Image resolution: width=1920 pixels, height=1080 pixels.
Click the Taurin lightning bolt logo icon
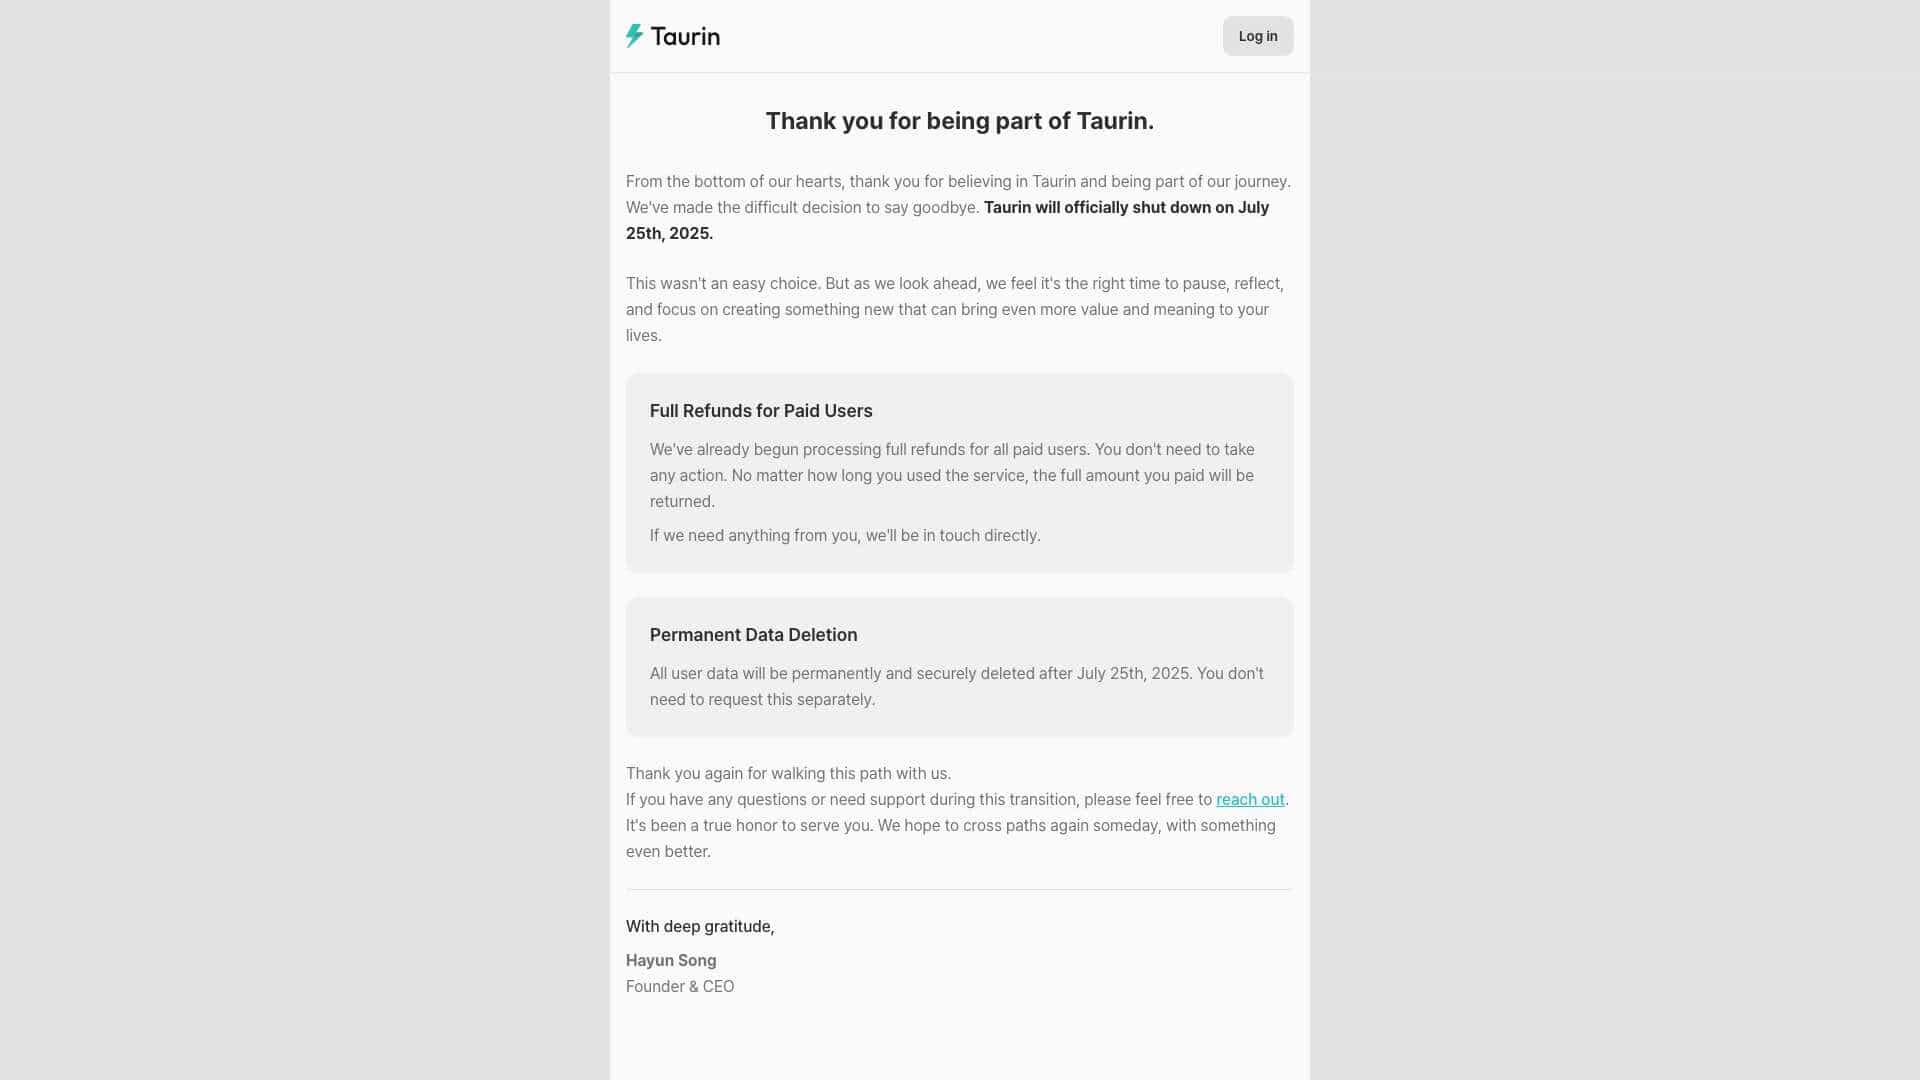tap(634, 36)
